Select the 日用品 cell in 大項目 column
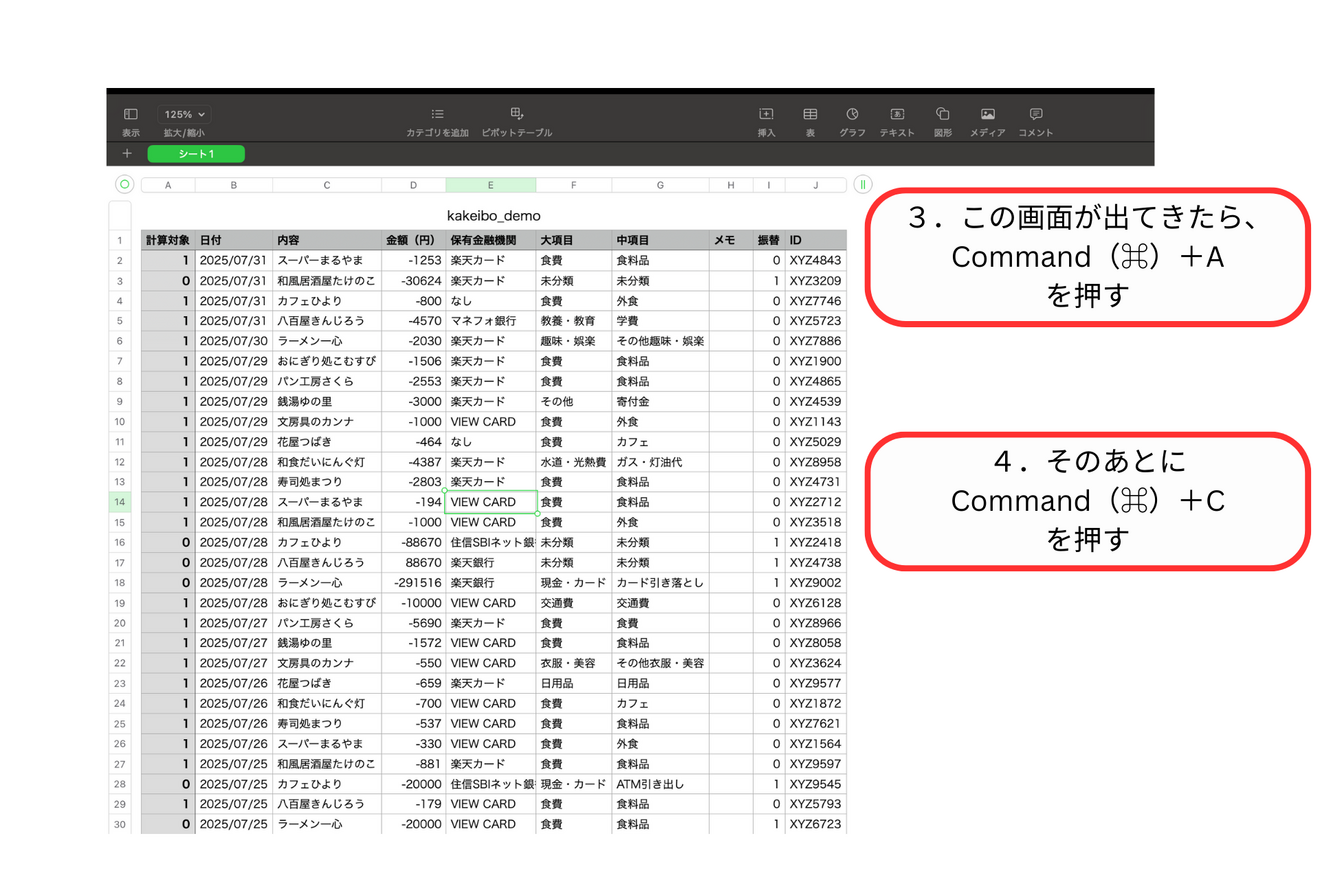The image size is (1320, 880). tap(574, 683)
